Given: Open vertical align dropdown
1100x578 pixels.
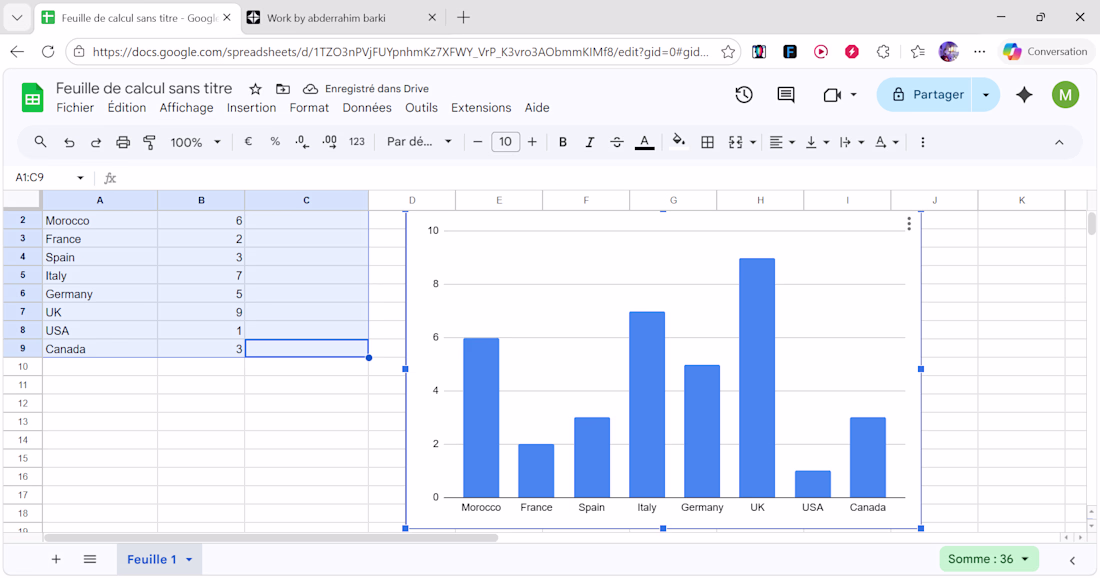Looking at the screenshot, I should [817, 142].
